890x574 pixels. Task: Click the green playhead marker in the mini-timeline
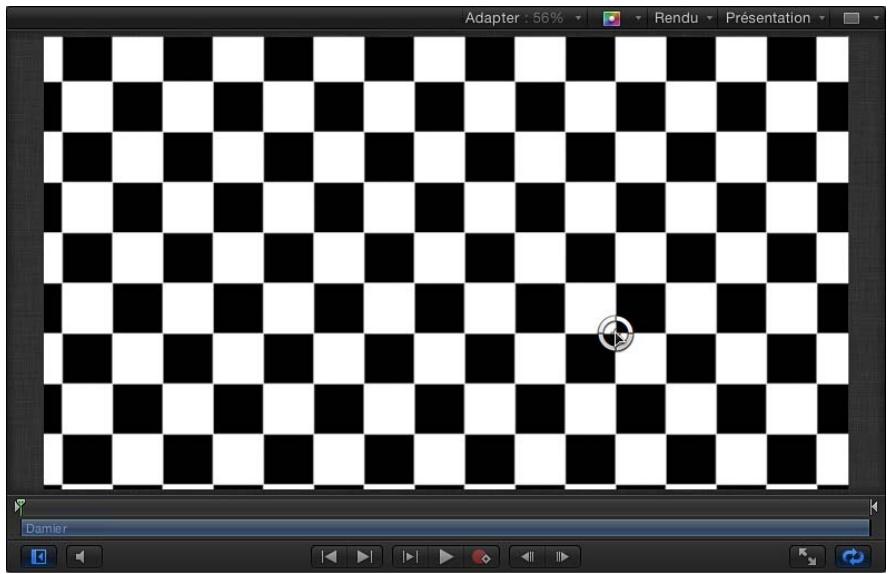(20, 505)
